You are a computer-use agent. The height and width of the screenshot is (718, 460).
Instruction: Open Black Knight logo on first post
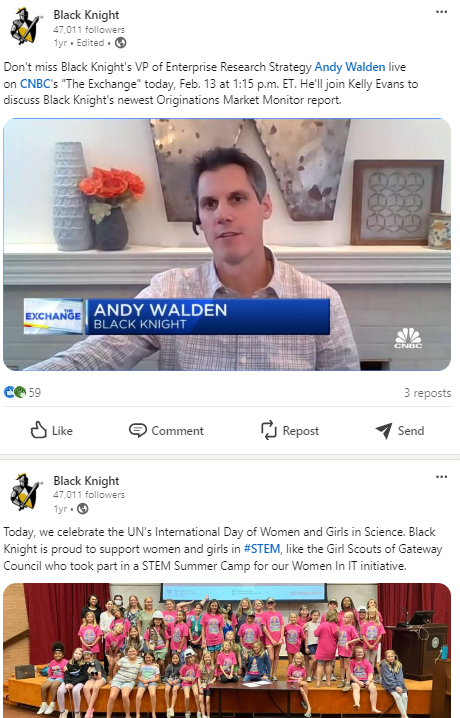[x=25, y=27]
